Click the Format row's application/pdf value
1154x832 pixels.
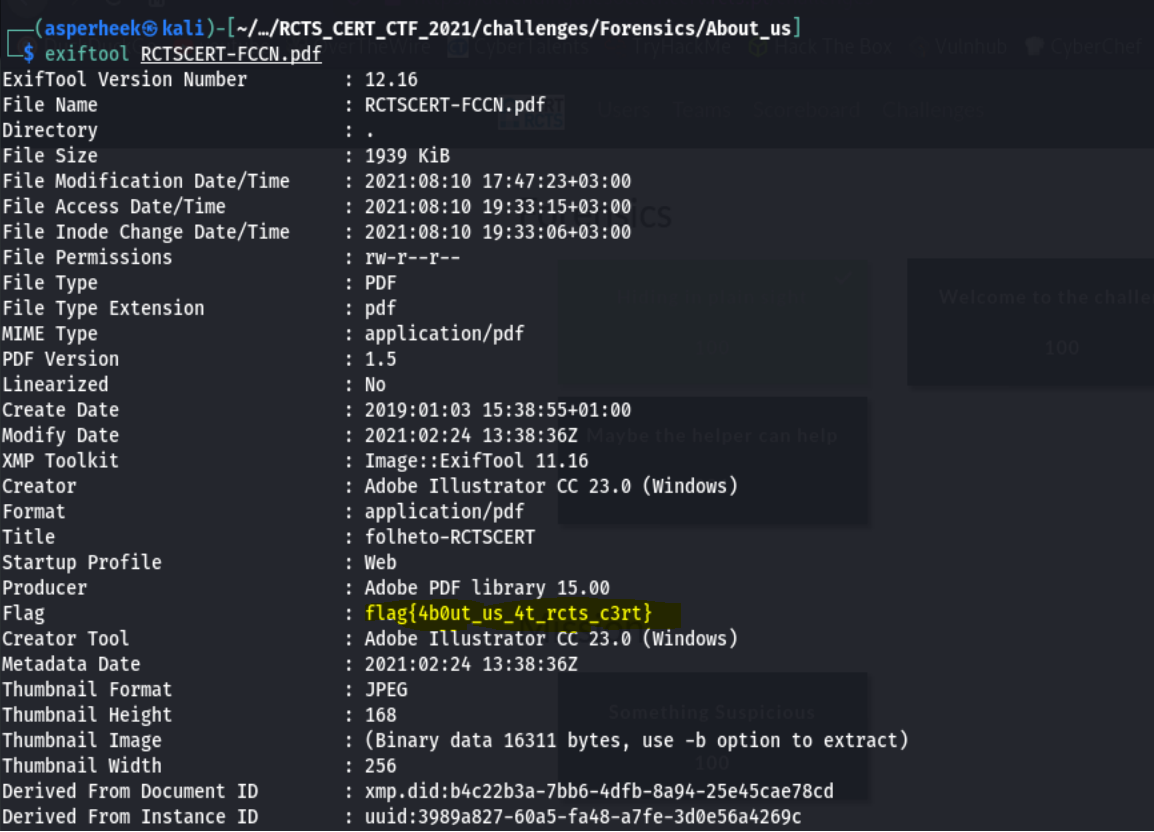(445, 512)
